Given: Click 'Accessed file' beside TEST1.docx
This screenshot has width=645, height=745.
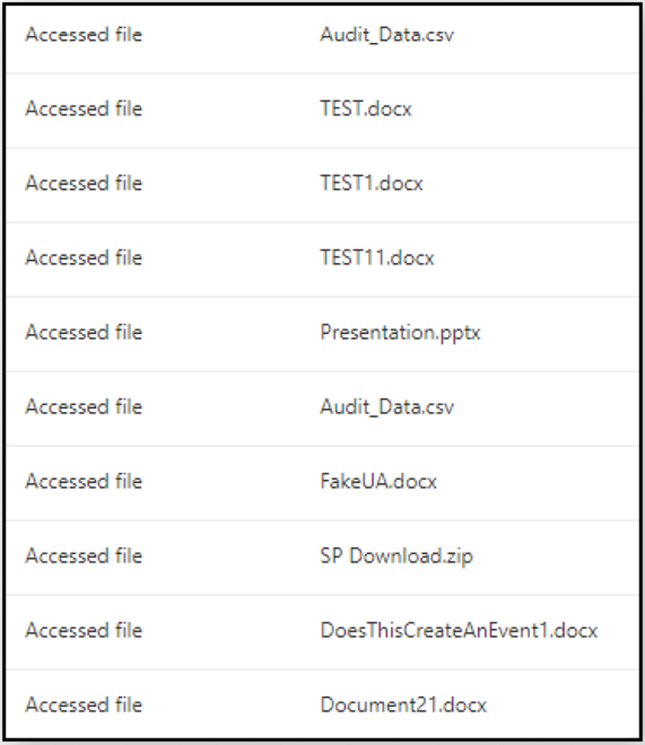Looking at the screenshot, I should coord(84,183).
